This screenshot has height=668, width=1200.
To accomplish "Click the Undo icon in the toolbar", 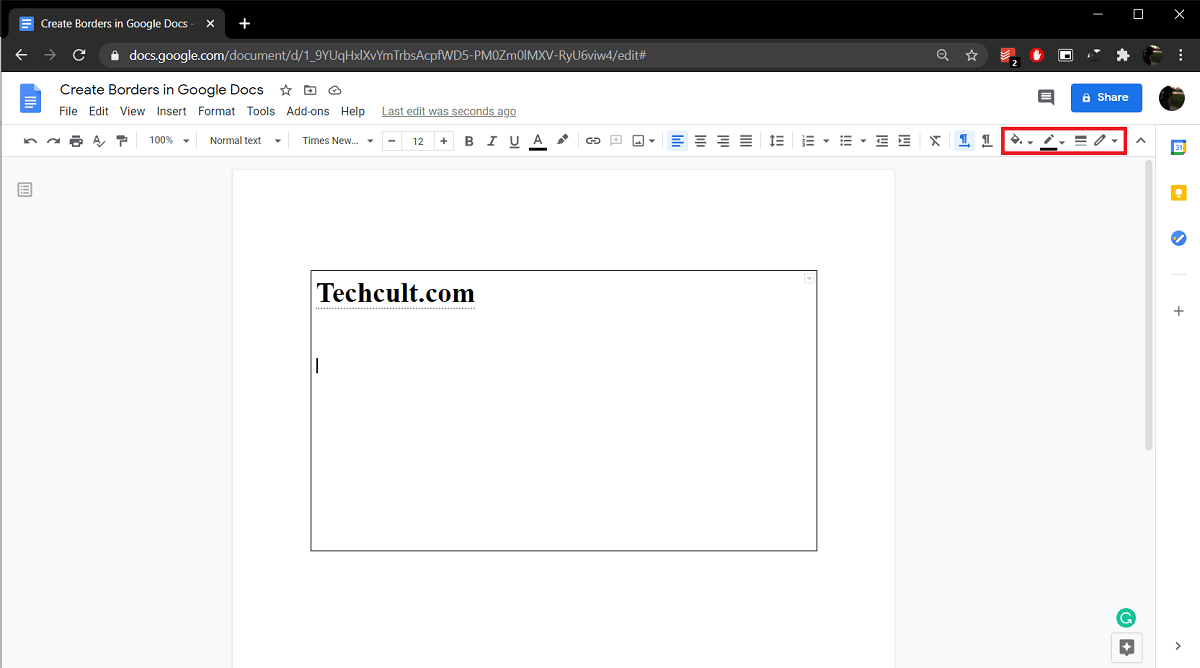I will click(30, 141).
